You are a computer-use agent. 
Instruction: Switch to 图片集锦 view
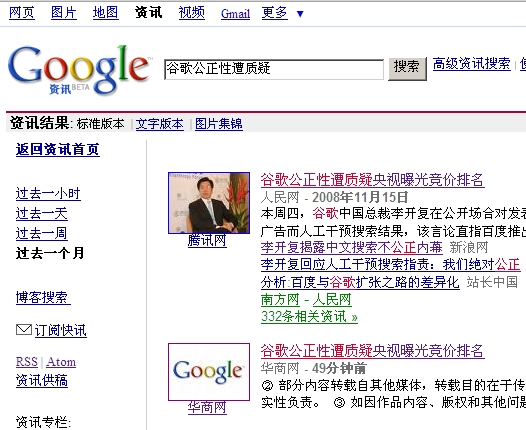click(219, 124)
